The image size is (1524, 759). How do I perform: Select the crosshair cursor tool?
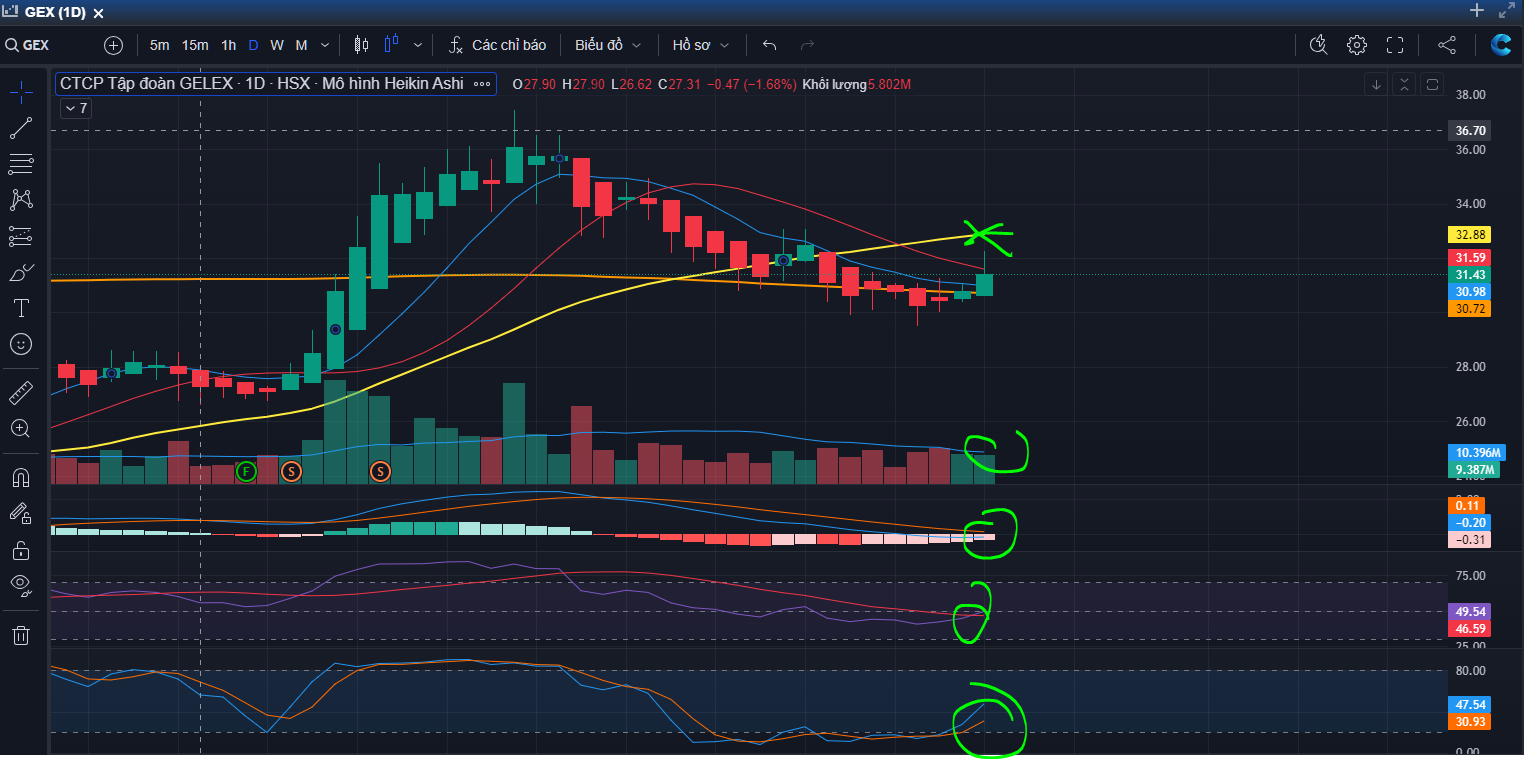21,91
